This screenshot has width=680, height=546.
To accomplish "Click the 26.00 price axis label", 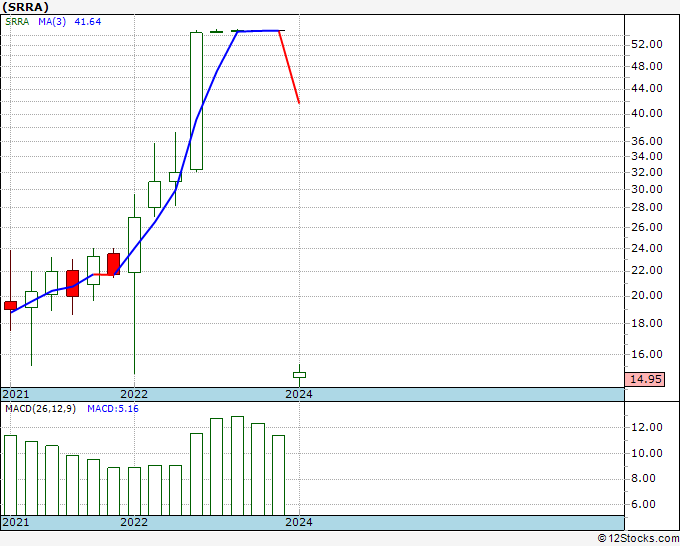I will pos(646,227).
